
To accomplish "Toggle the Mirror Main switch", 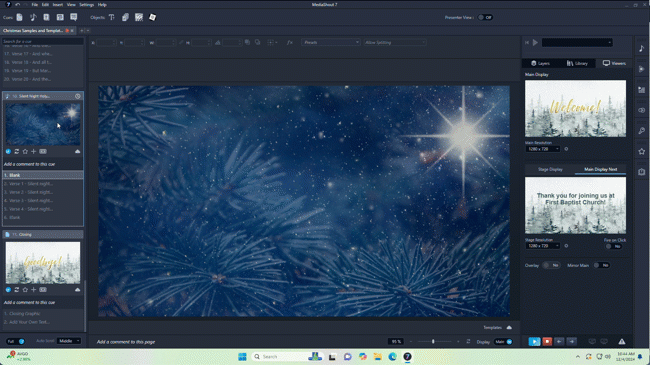I will tap(601, 265).
